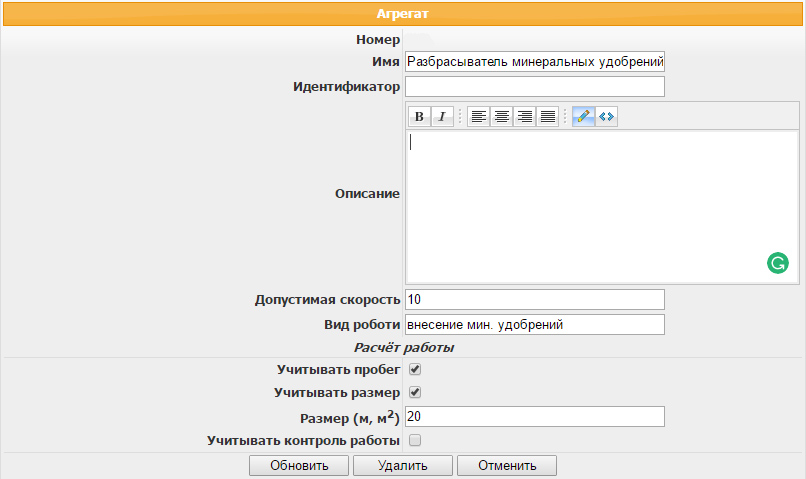The image size is (806, 479).
Task: Enable Учитывать контроль работы checkbox
Action: coord(415,440)
